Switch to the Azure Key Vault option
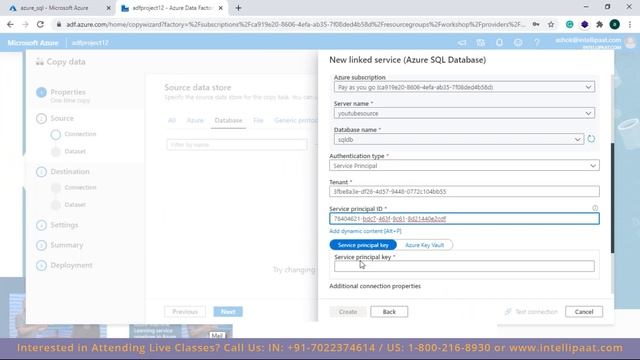Viewport: 640px width, 360px height. pos(424,245)
